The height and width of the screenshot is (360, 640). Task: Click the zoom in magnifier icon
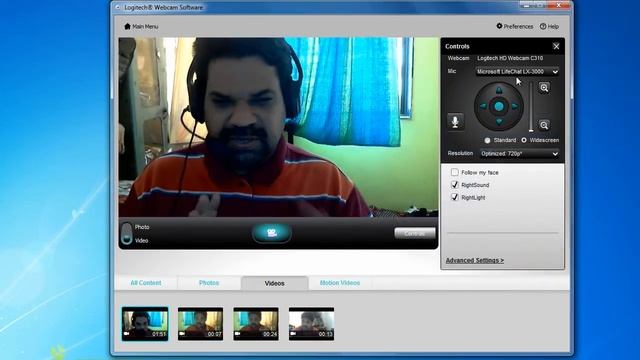click(544, 88)
